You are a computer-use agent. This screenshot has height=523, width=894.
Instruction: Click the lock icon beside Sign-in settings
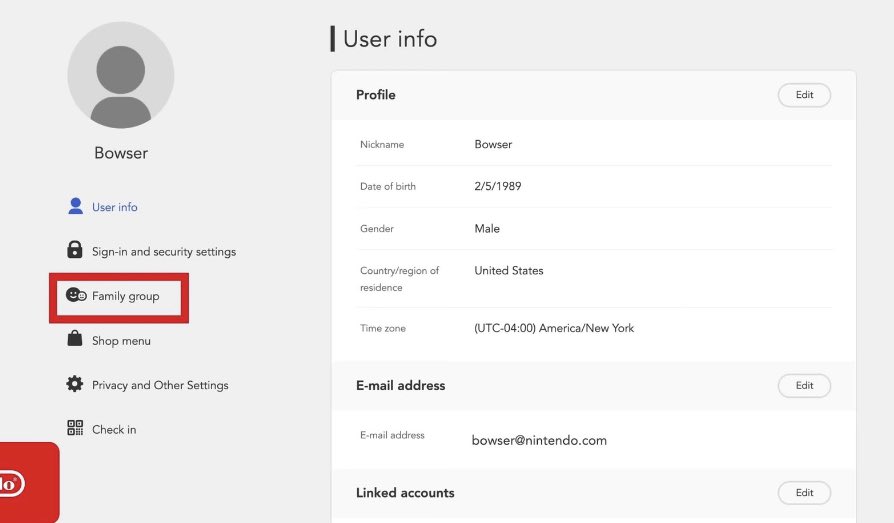click(75, 250)
